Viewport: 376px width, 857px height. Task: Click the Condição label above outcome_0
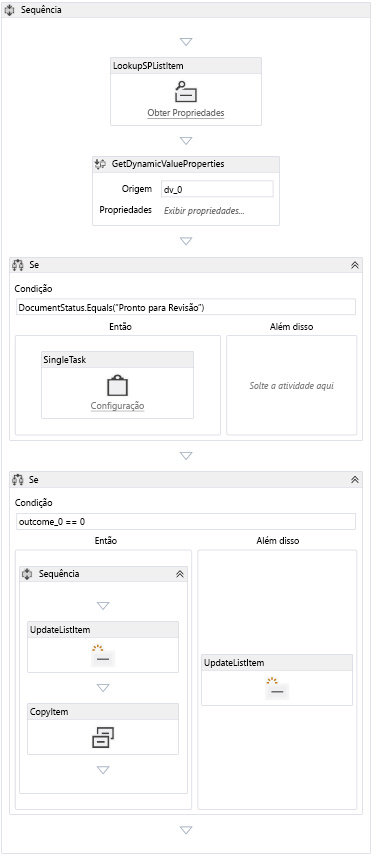point(33,503)
